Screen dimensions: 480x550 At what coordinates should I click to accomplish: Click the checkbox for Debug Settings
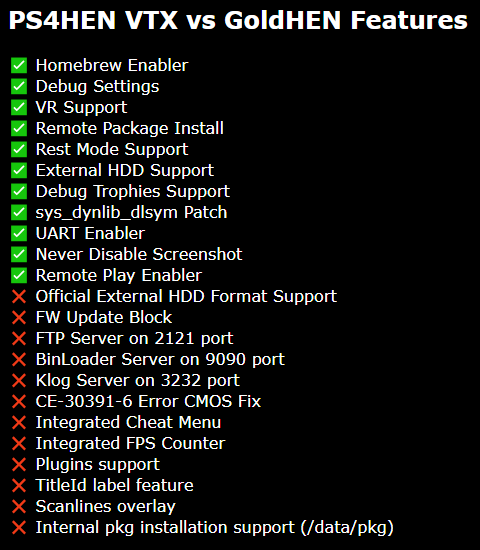pyautogui.click(x=19, y=86)
